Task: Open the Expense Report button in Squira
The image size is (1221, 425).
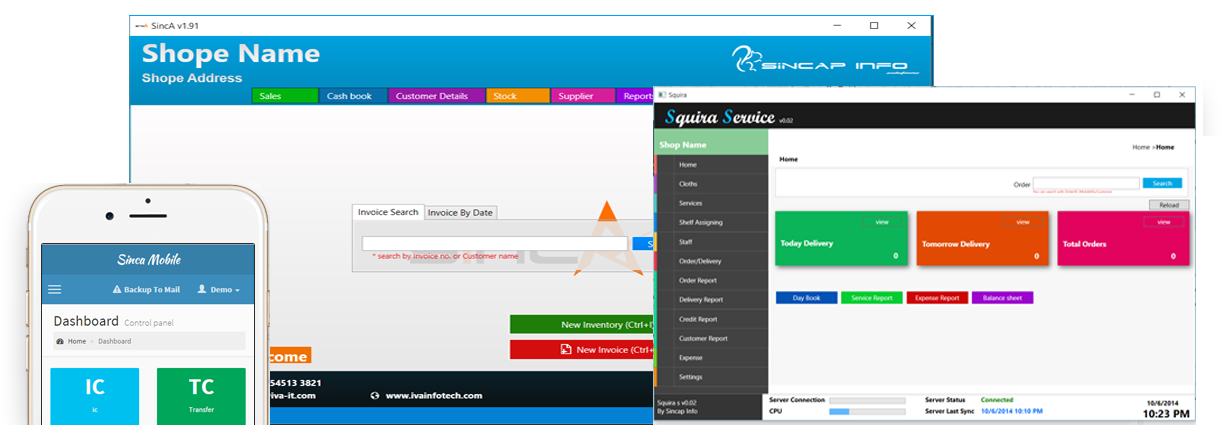Action: [x=937, y=298]
